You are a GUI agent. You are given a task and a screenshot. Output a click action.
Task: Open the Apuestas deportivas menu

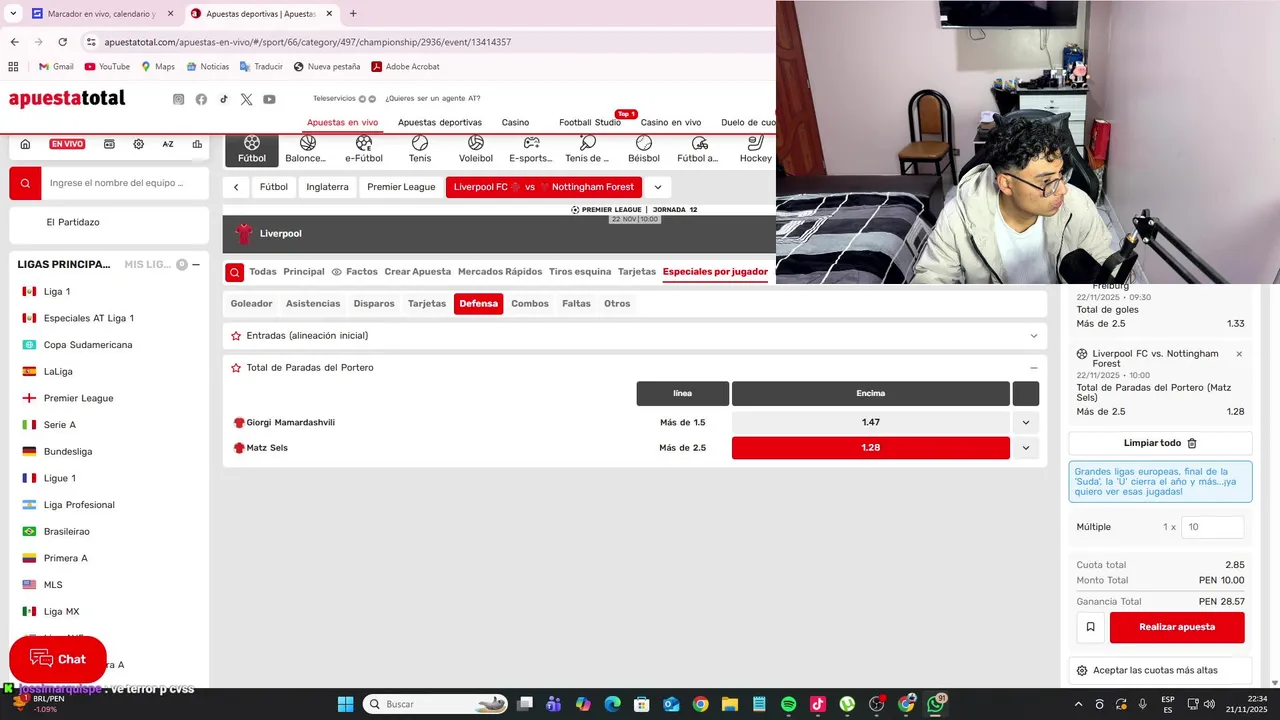[x=440, y=122]
